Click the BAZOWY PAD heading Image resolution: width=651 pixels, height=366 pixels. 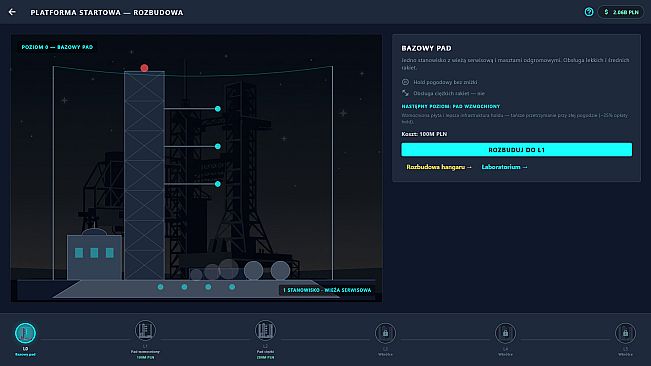(x=426, y=48)
